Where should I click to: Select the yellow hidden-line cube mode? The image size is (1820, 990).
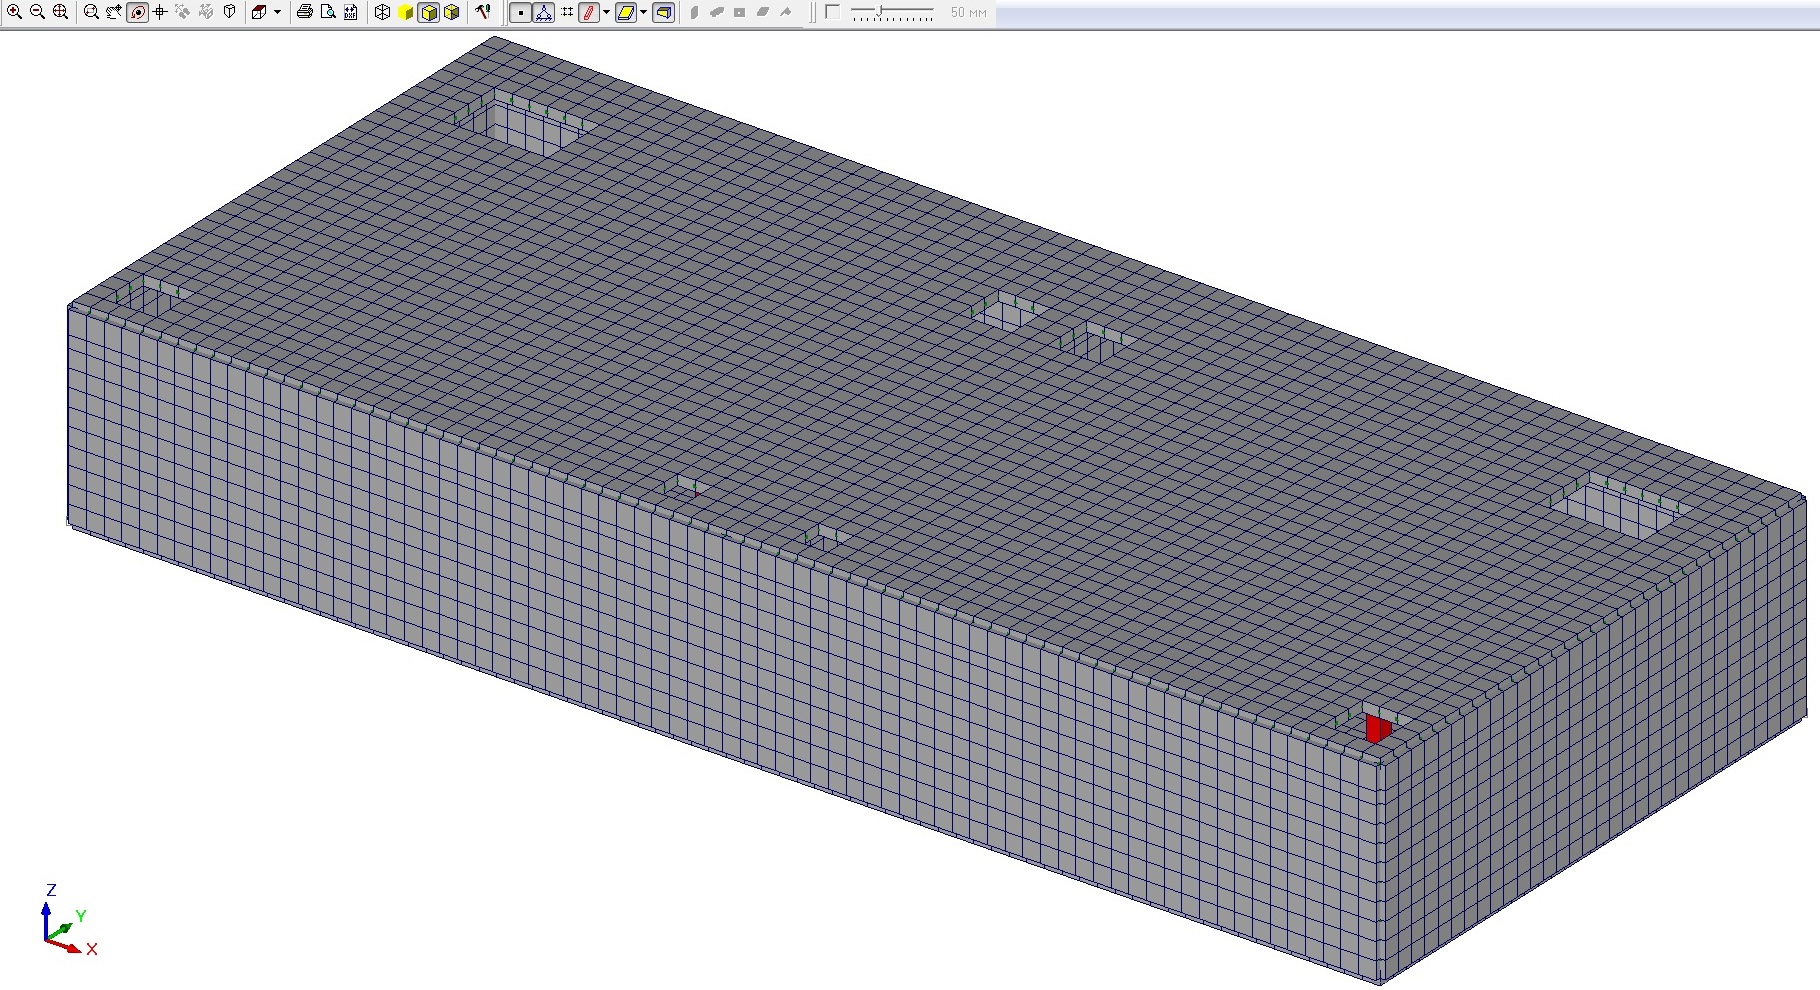[x=452, y=12]
